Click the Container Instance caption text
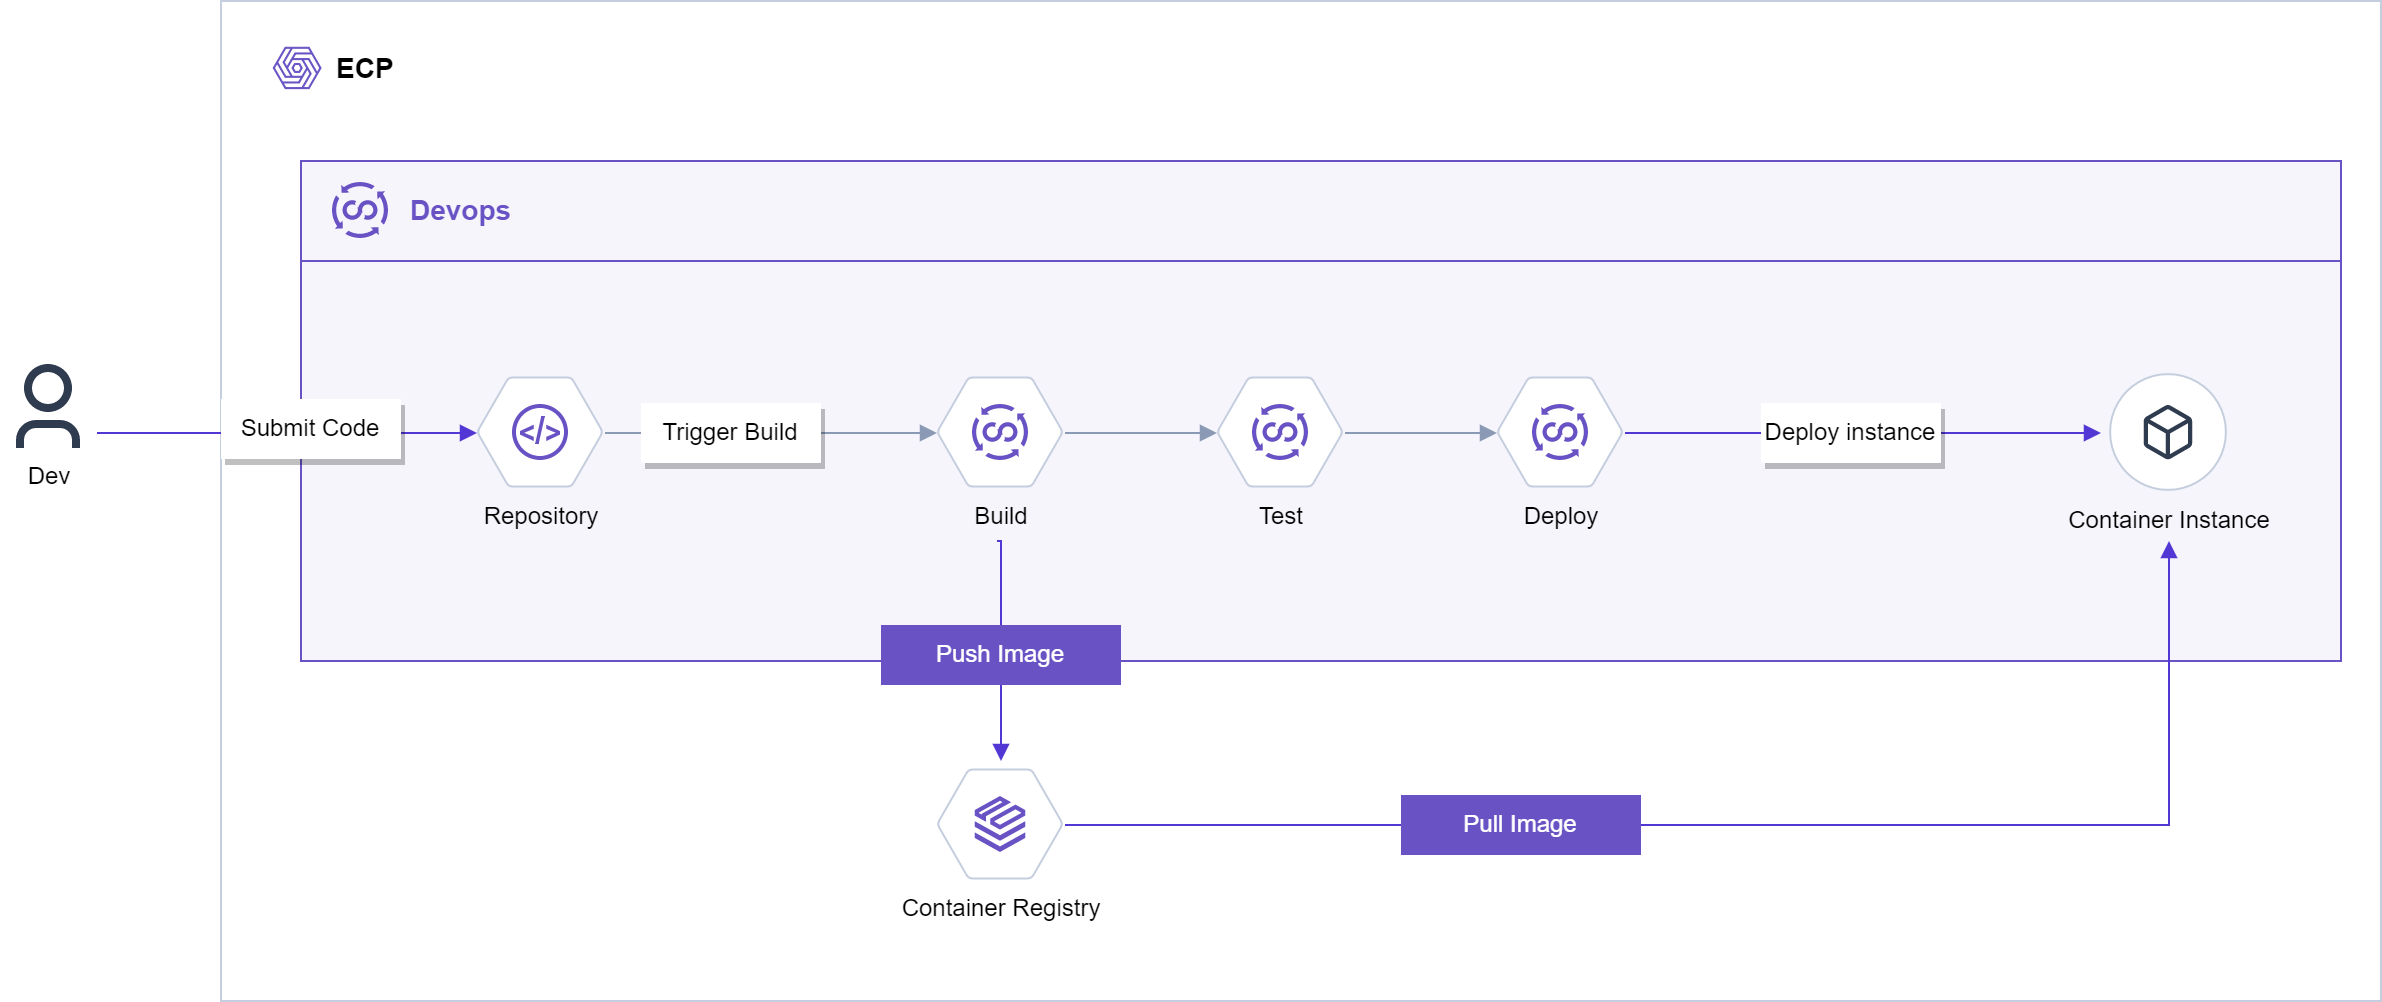 pos(2168,520)
